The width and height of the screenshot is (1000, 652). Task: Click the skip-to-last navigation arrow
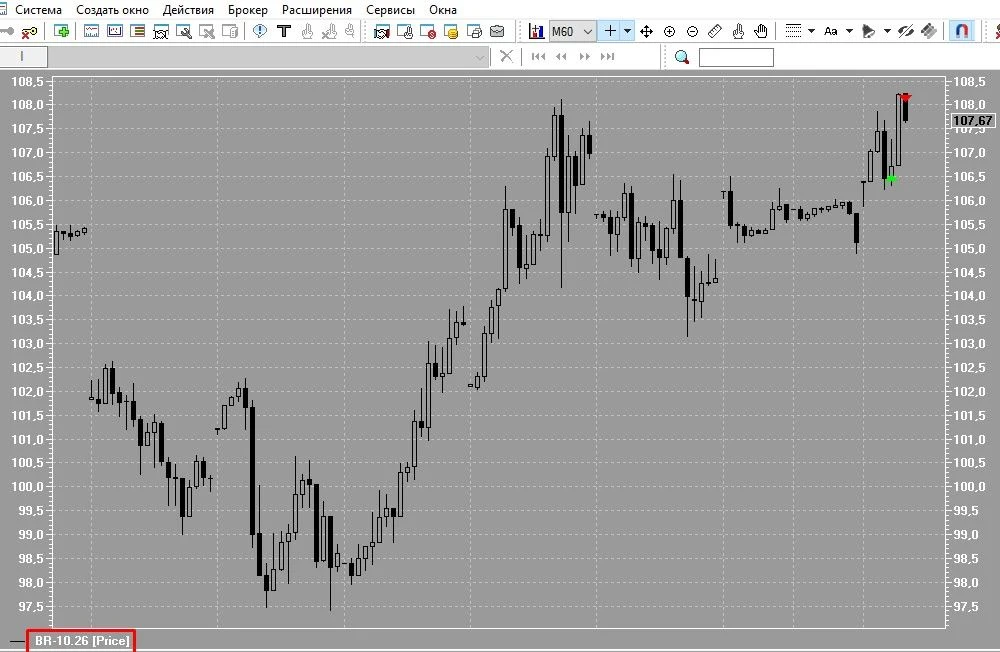[608, 57]
